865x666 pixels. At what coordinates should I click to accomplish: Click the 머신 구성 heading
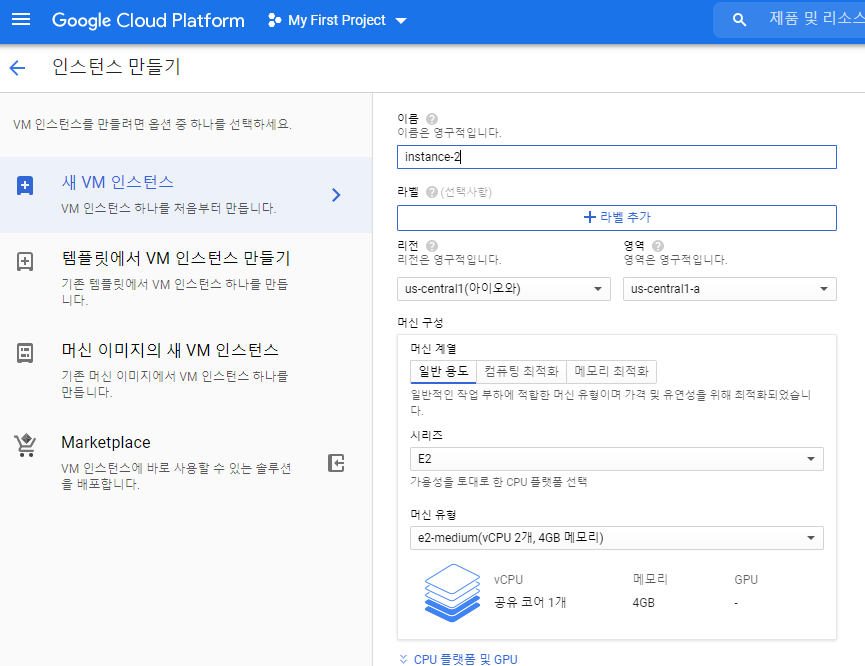pos(420,323)
